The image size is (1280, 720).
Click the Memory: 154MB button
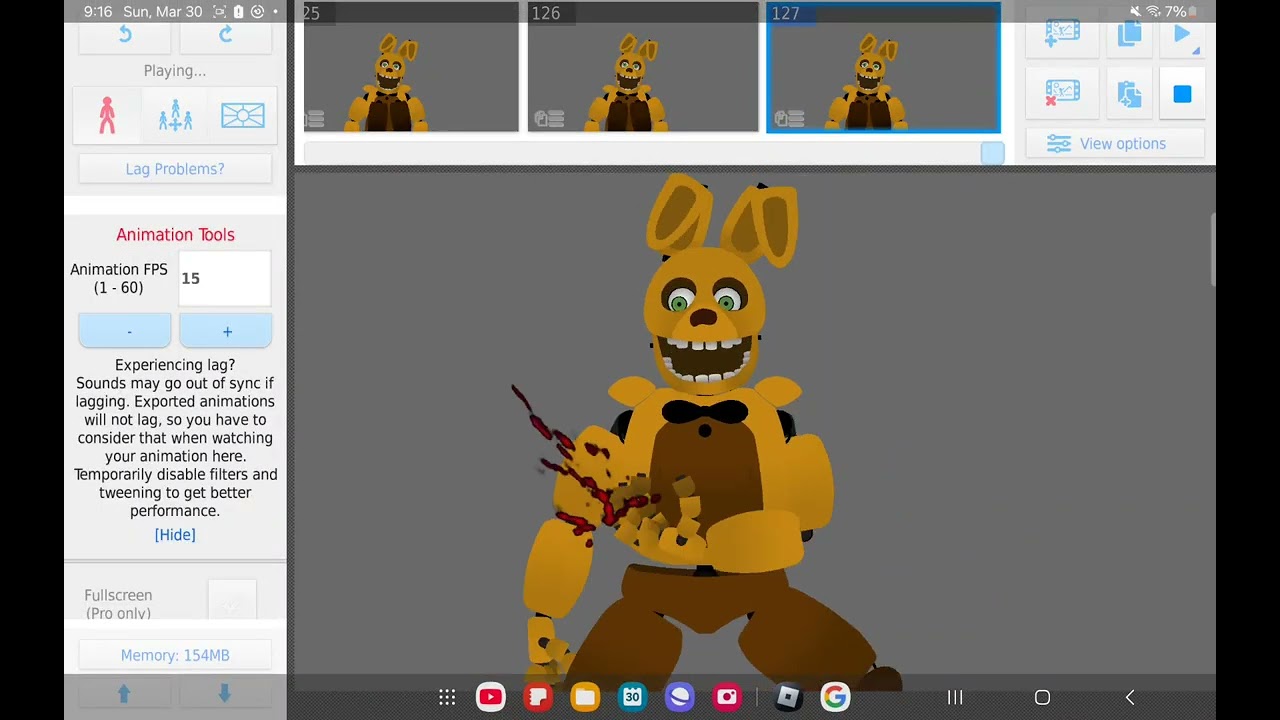175,655
